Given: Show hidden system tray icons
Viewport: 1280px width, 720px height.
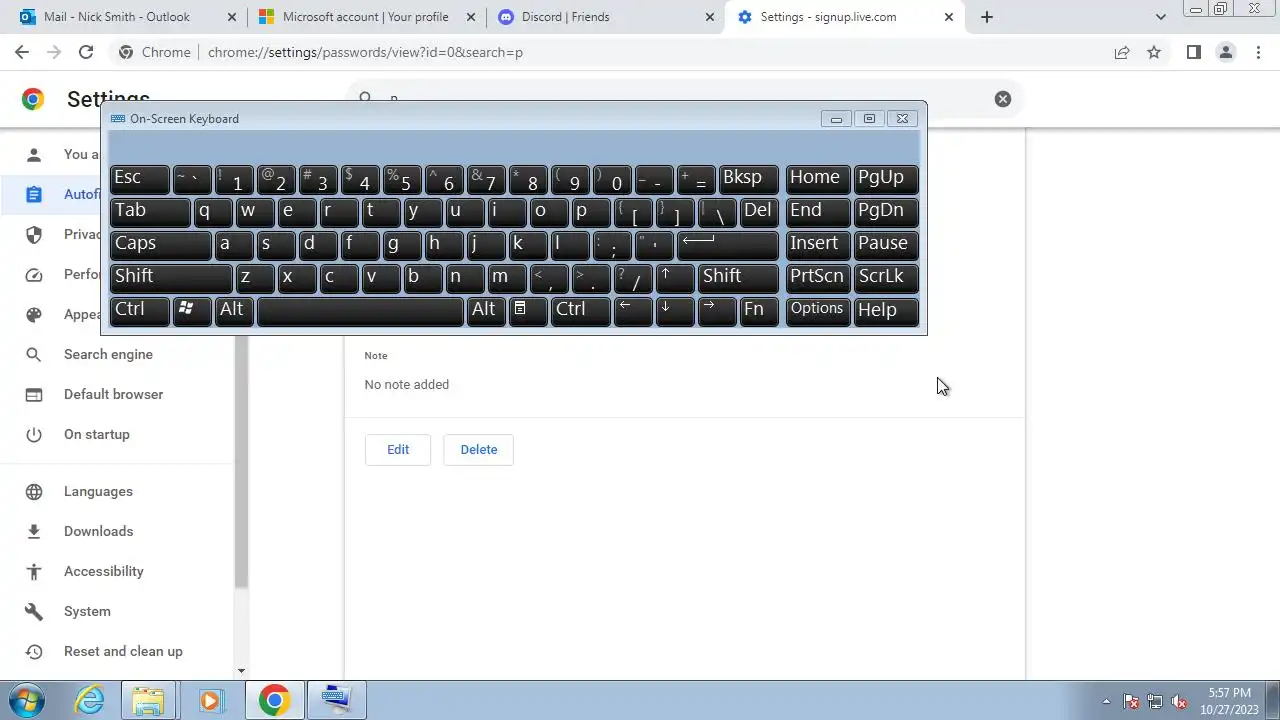Looking at the screenshot, I should pos(1105,701).
